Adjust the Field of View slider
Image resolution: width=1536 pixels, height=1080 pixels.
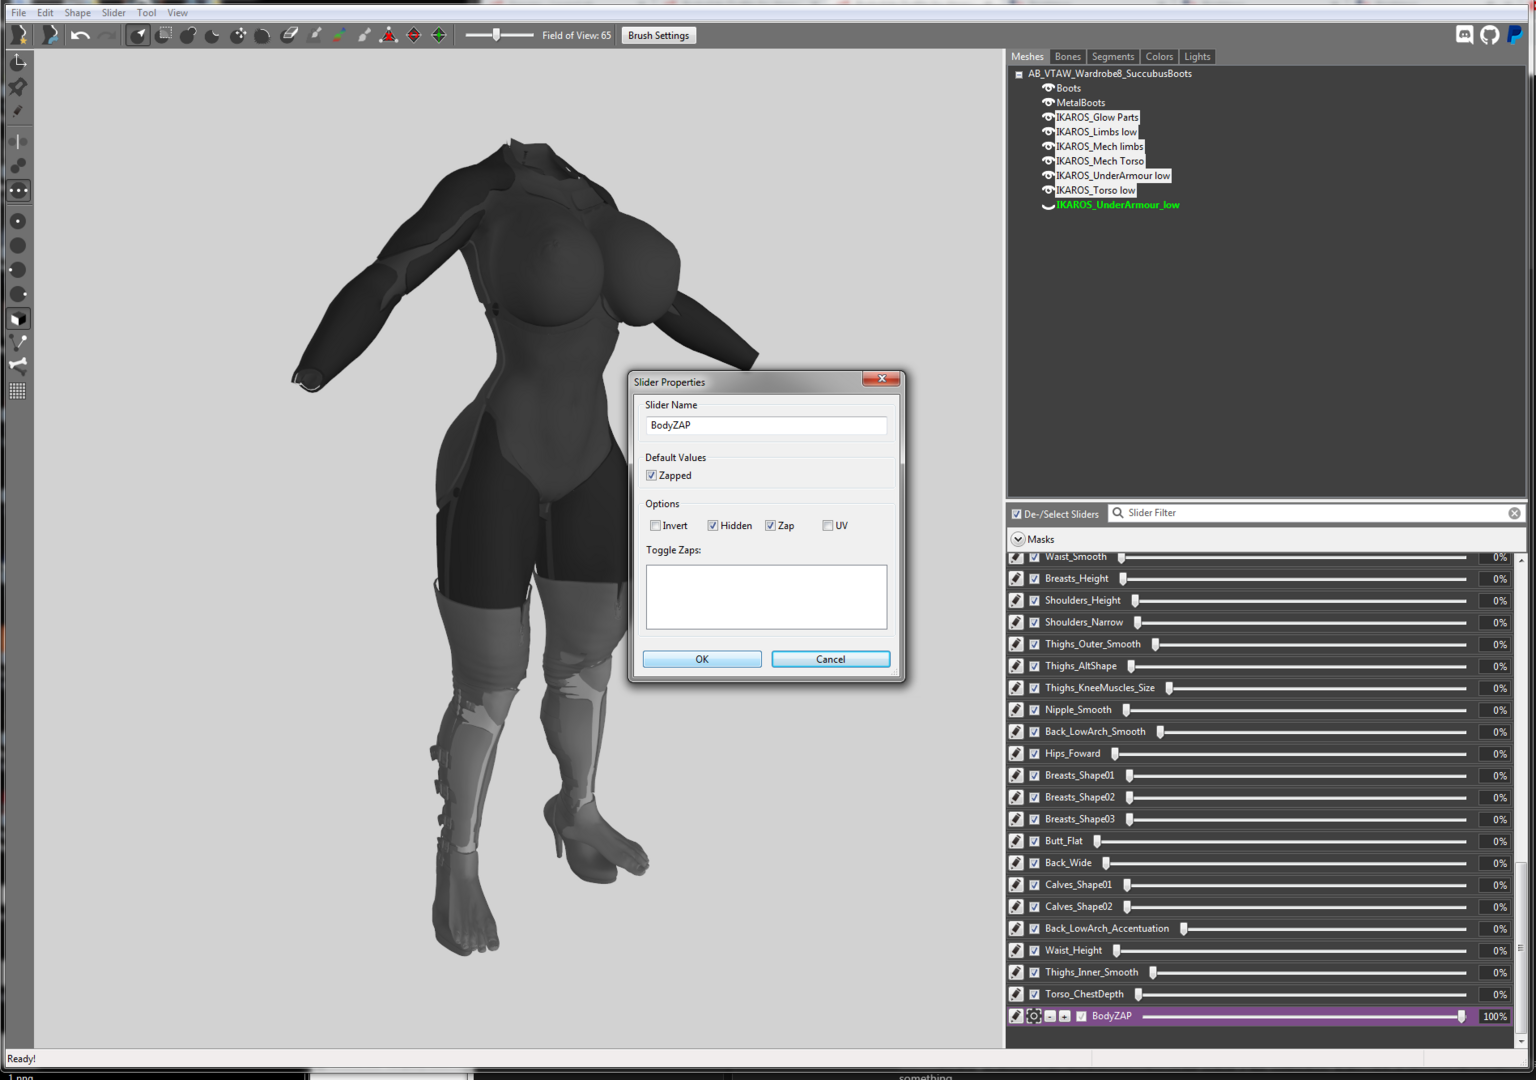pyautogui.click(x=499, y=35)
